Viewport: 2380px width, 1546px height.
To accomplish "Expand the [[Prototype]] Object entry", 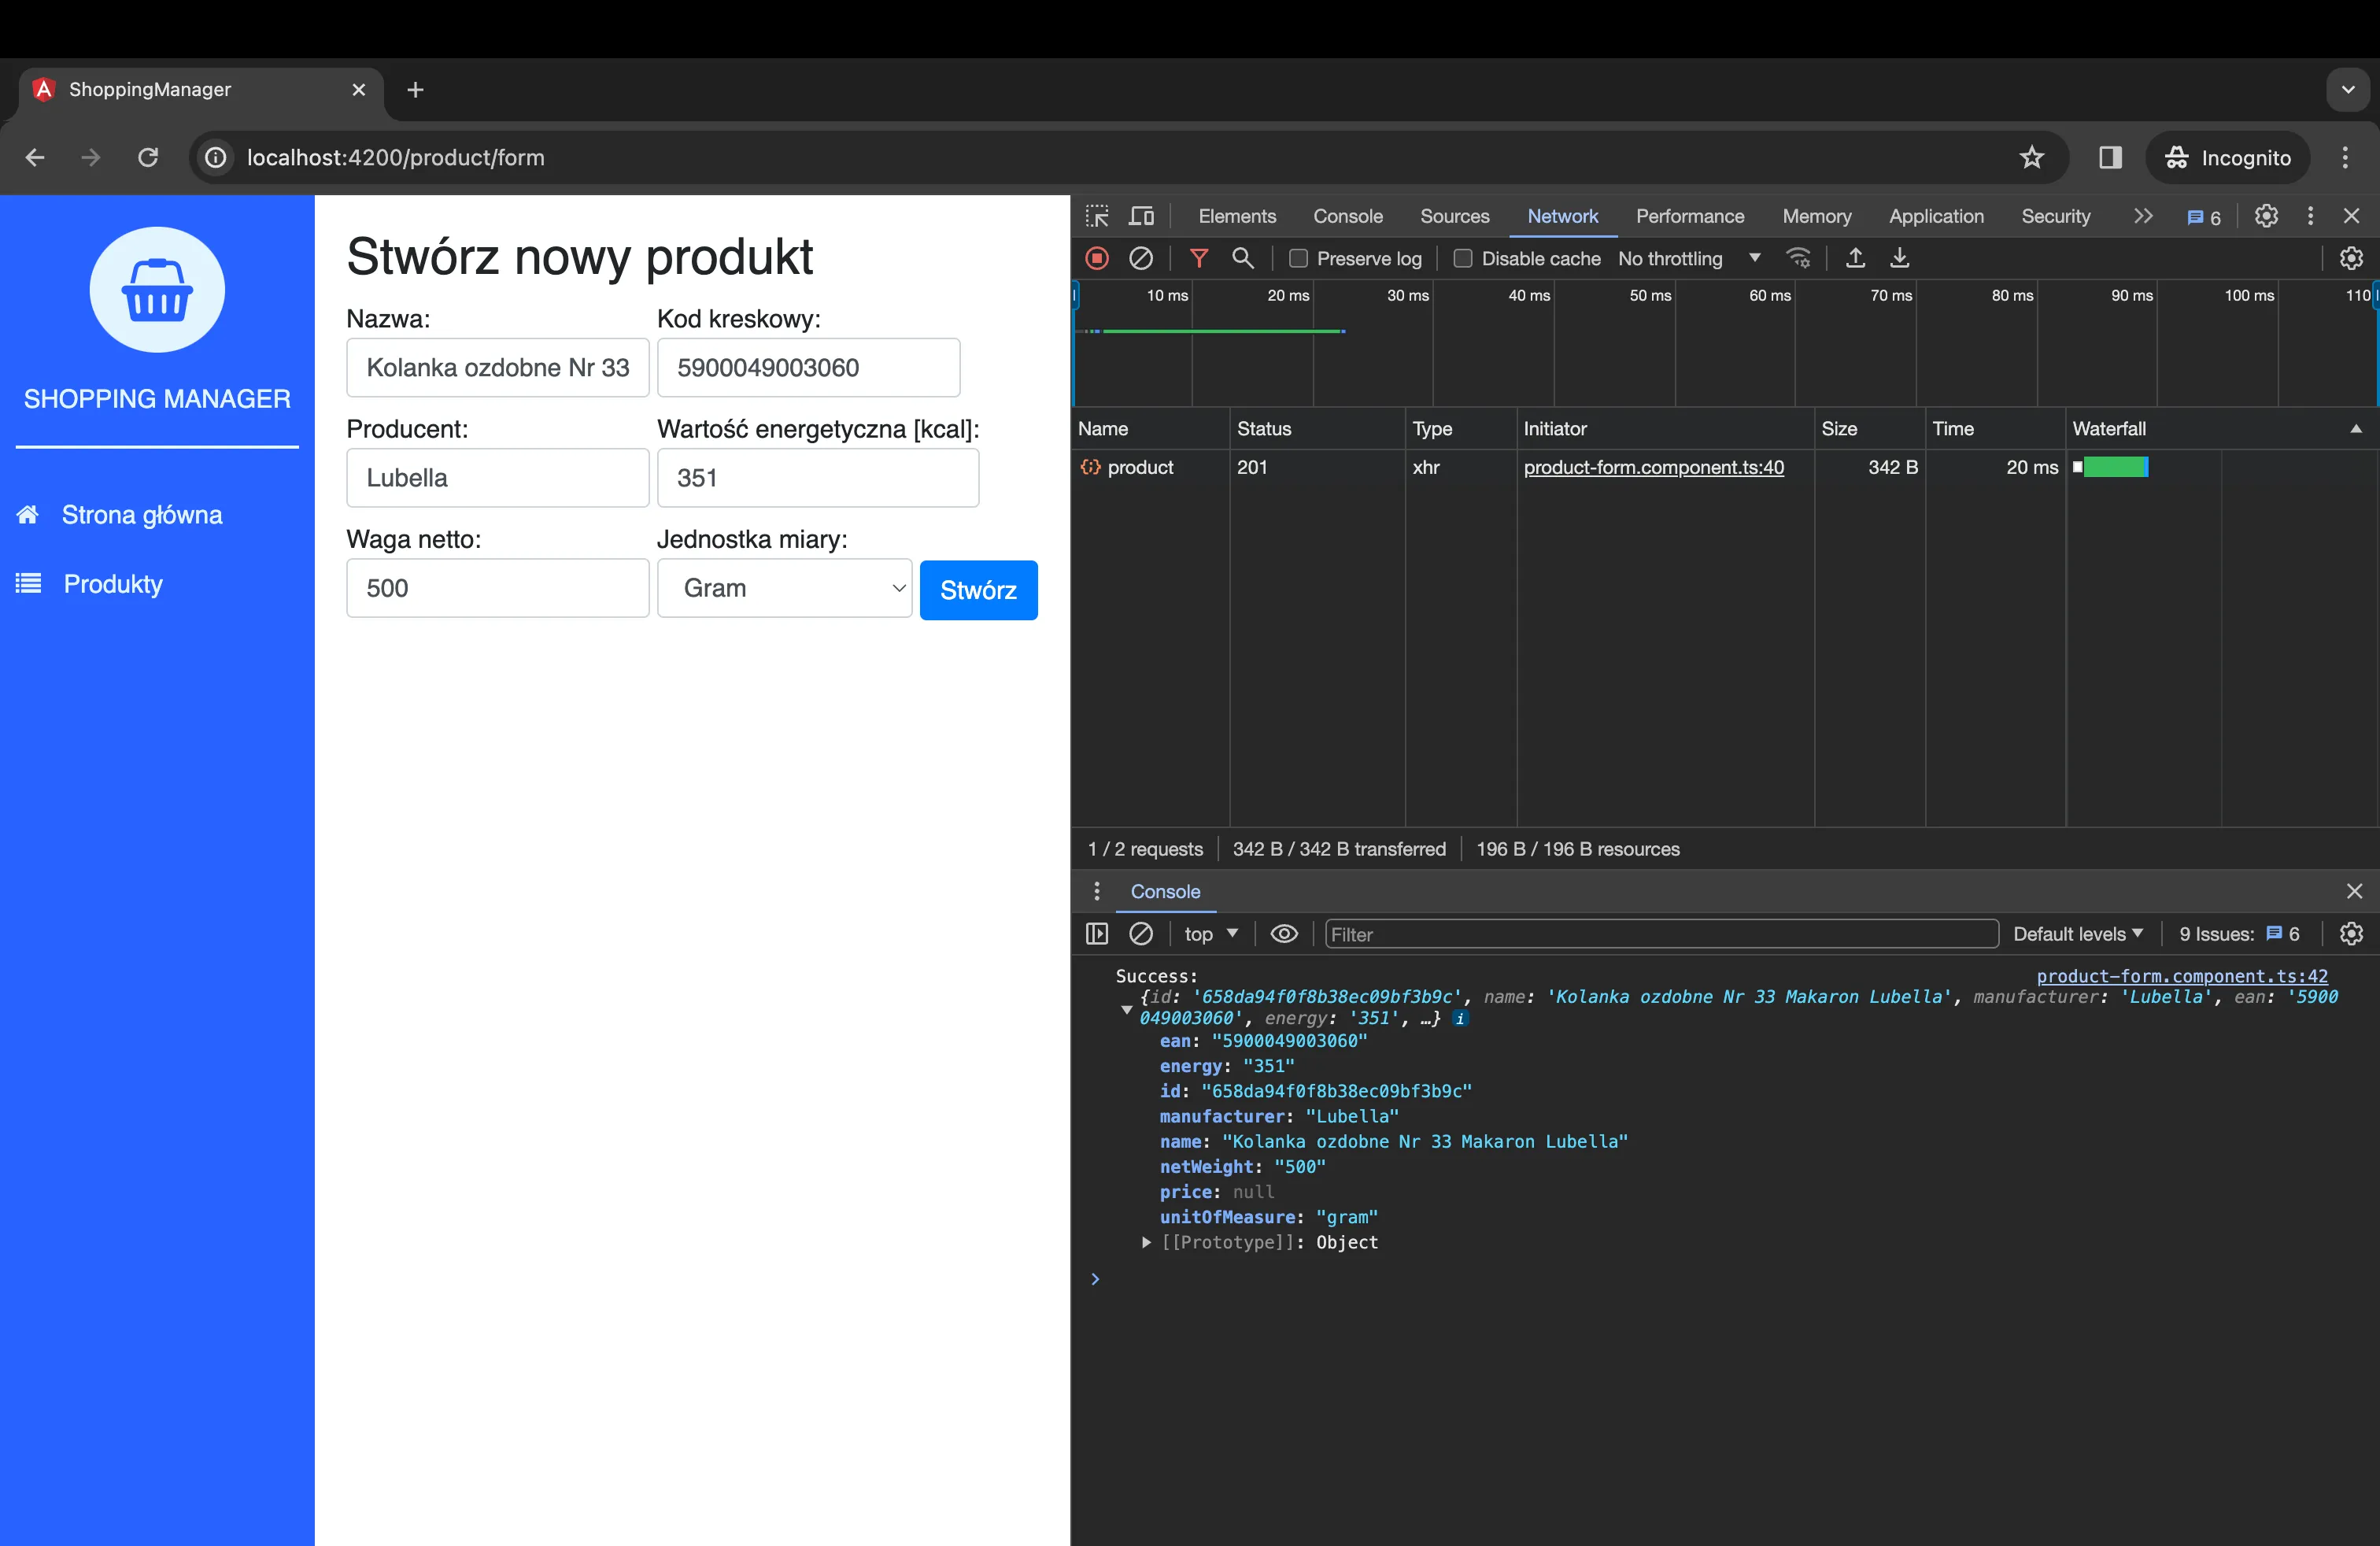I will [1147, 1243].
